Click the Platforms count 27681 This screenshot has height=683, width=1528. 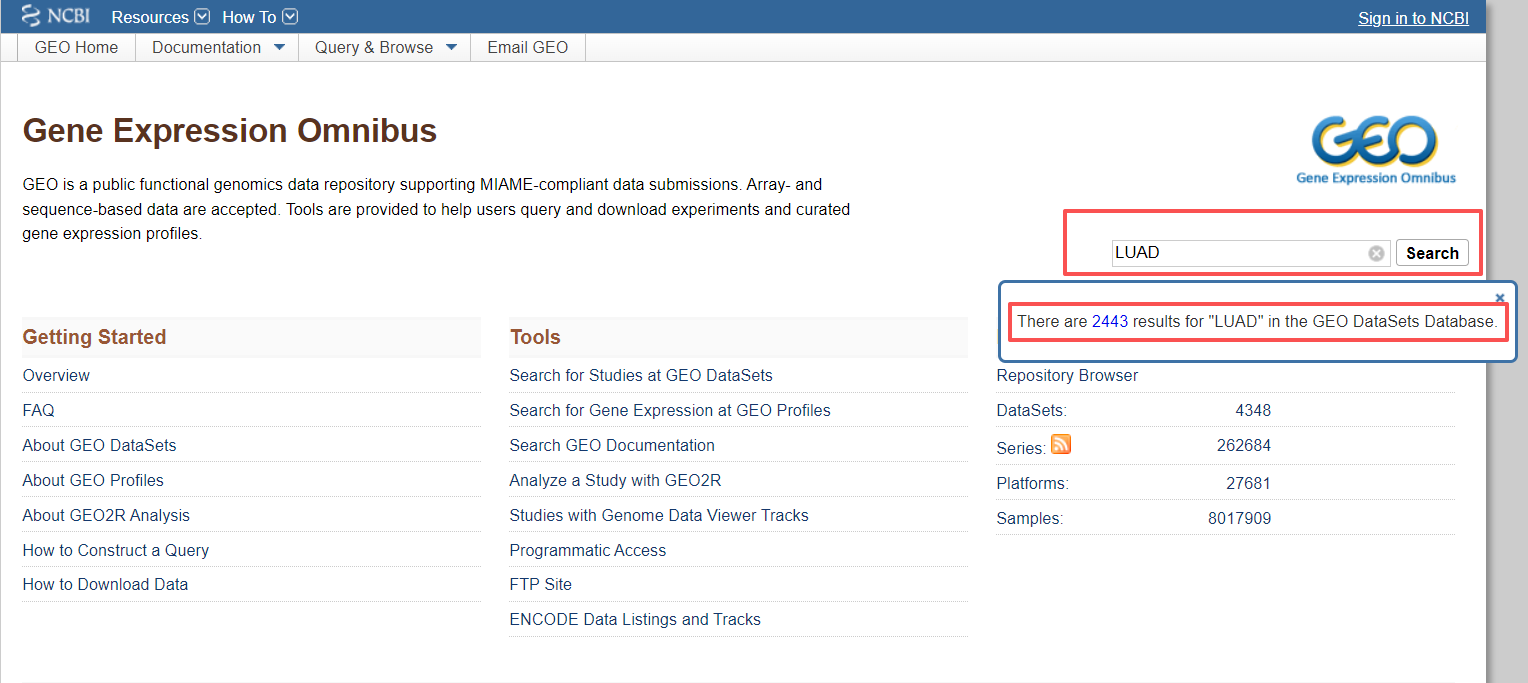click(x=1248, y=483)
